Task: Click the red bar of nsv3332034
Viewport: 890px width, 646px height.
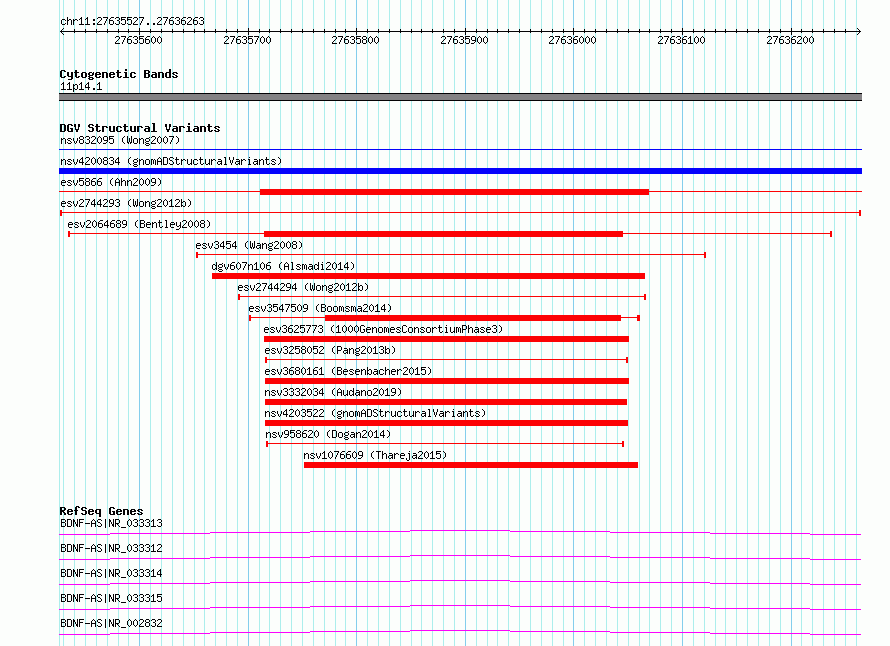Action: (446, 402)
